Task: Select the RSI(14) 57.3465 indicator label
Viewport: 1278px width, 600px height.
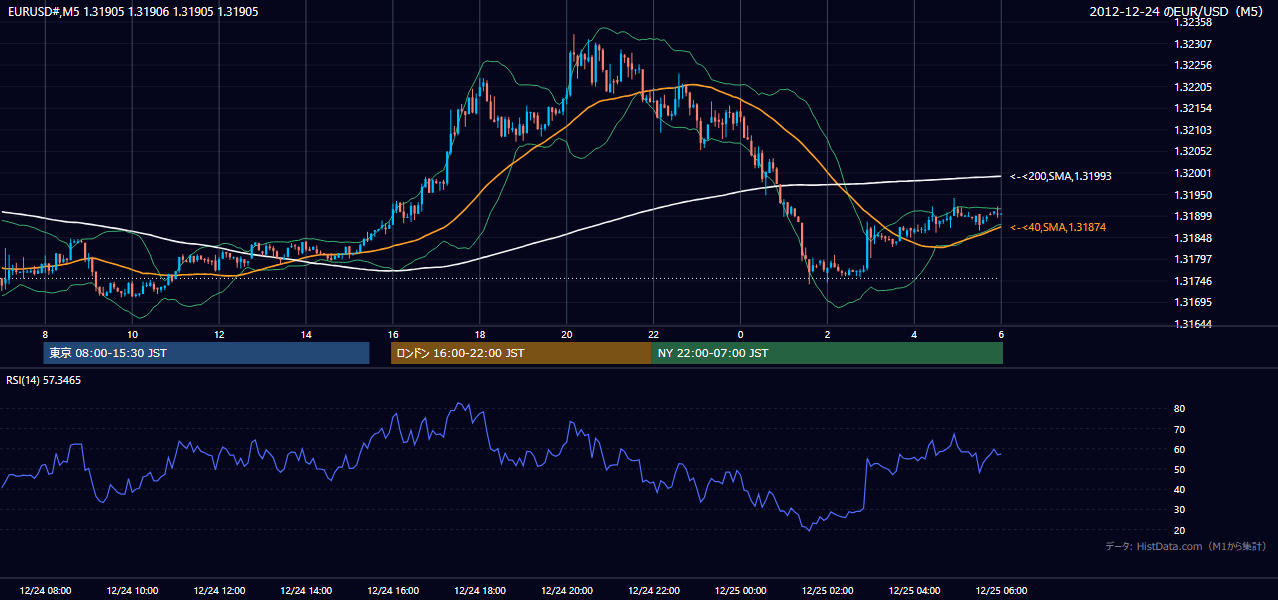Action: [44, 380]
